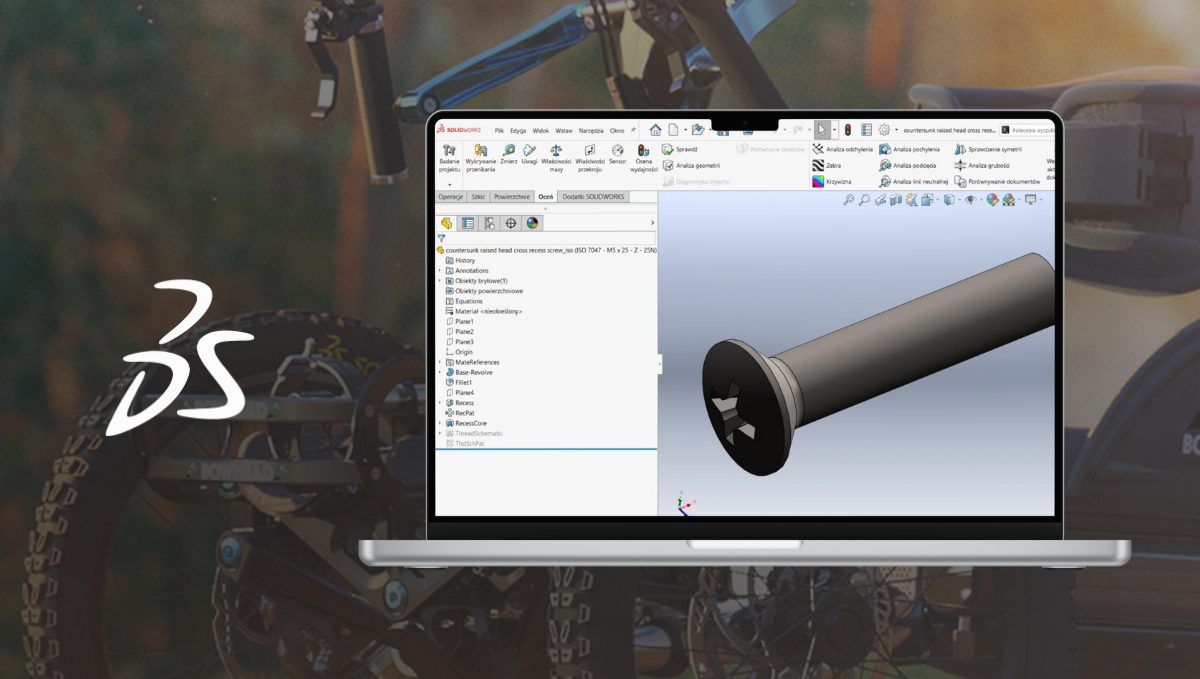Image resolution: width=1200 pixels, height=679 pixels.
Task: Open Analiza podcięcia undercut analysis
Action: coord(908,165)
